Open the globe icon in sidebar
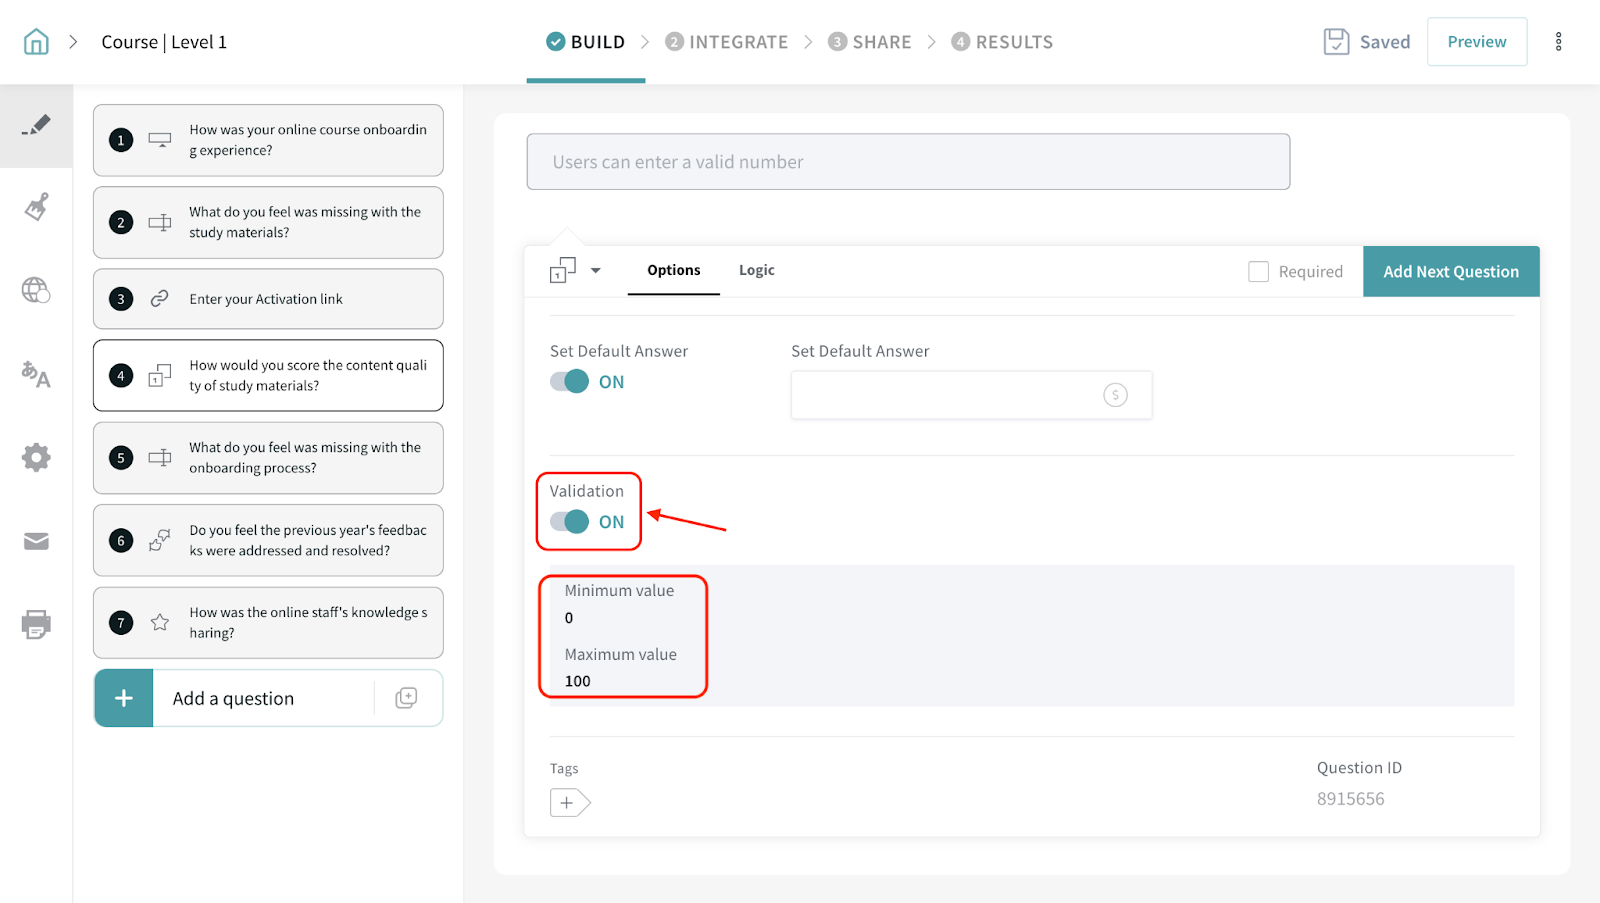Image resolution: width=1600 pixels, height=903 pixels. [36, 290]
